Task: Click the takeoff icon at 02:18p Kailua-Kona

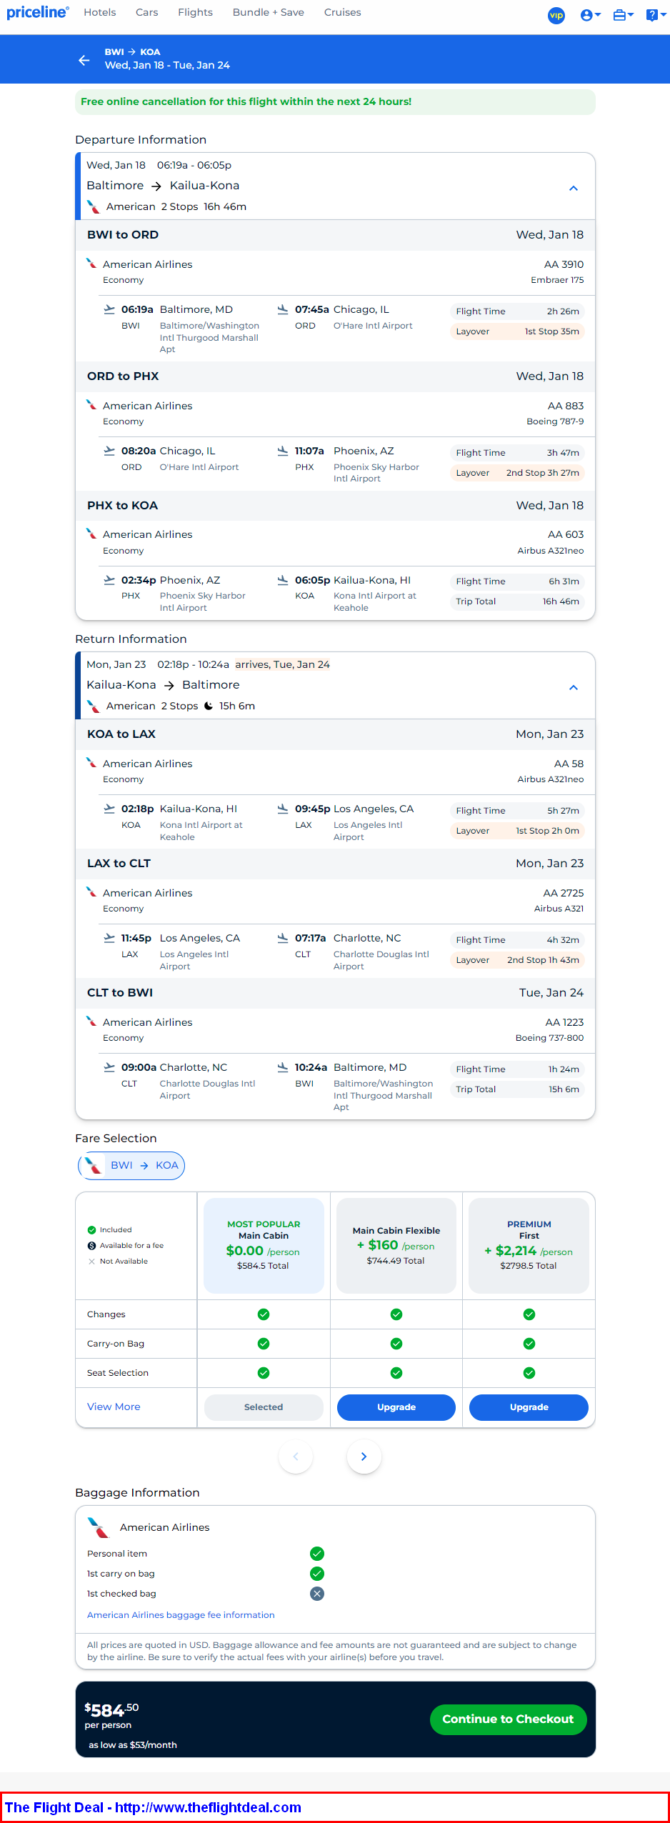Action: 109,809
